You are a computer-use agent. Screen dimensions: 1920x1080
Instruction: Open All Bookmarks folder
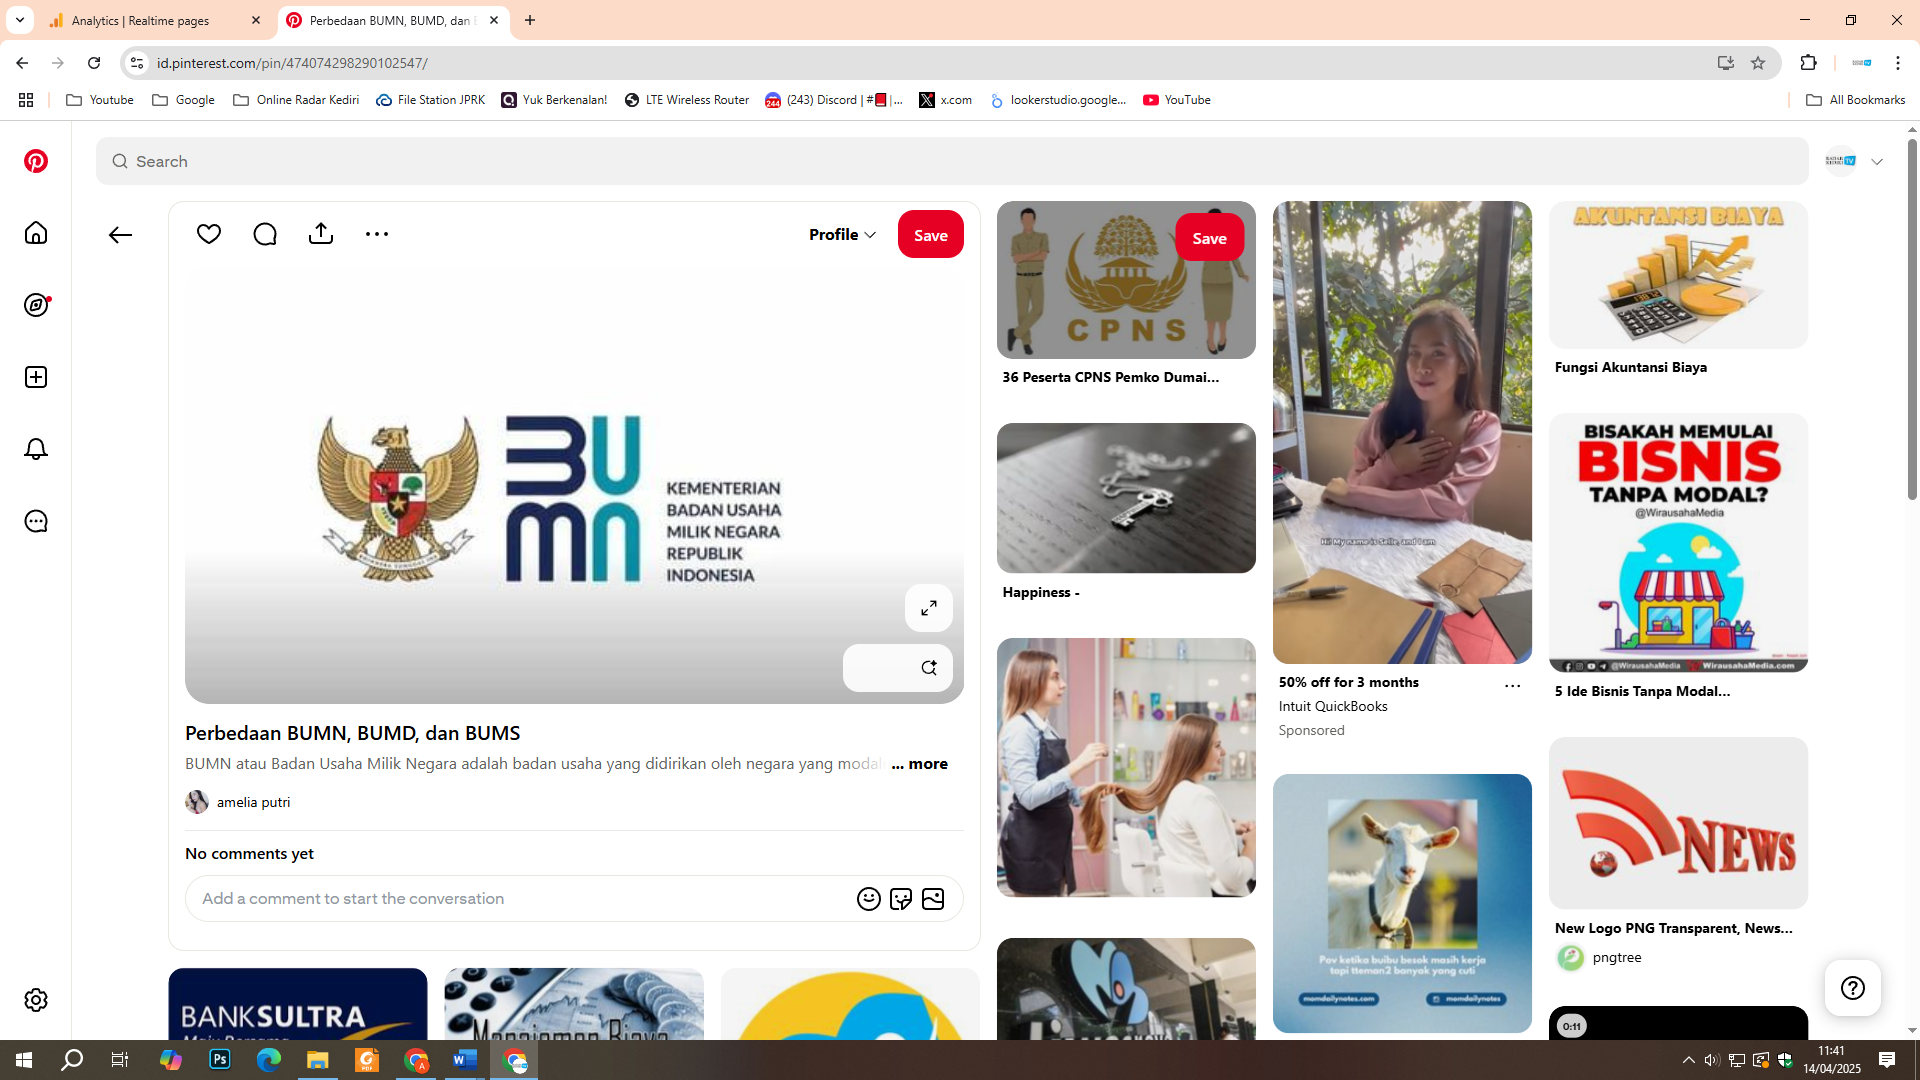pyautogui.click(x=1856, y=100)
